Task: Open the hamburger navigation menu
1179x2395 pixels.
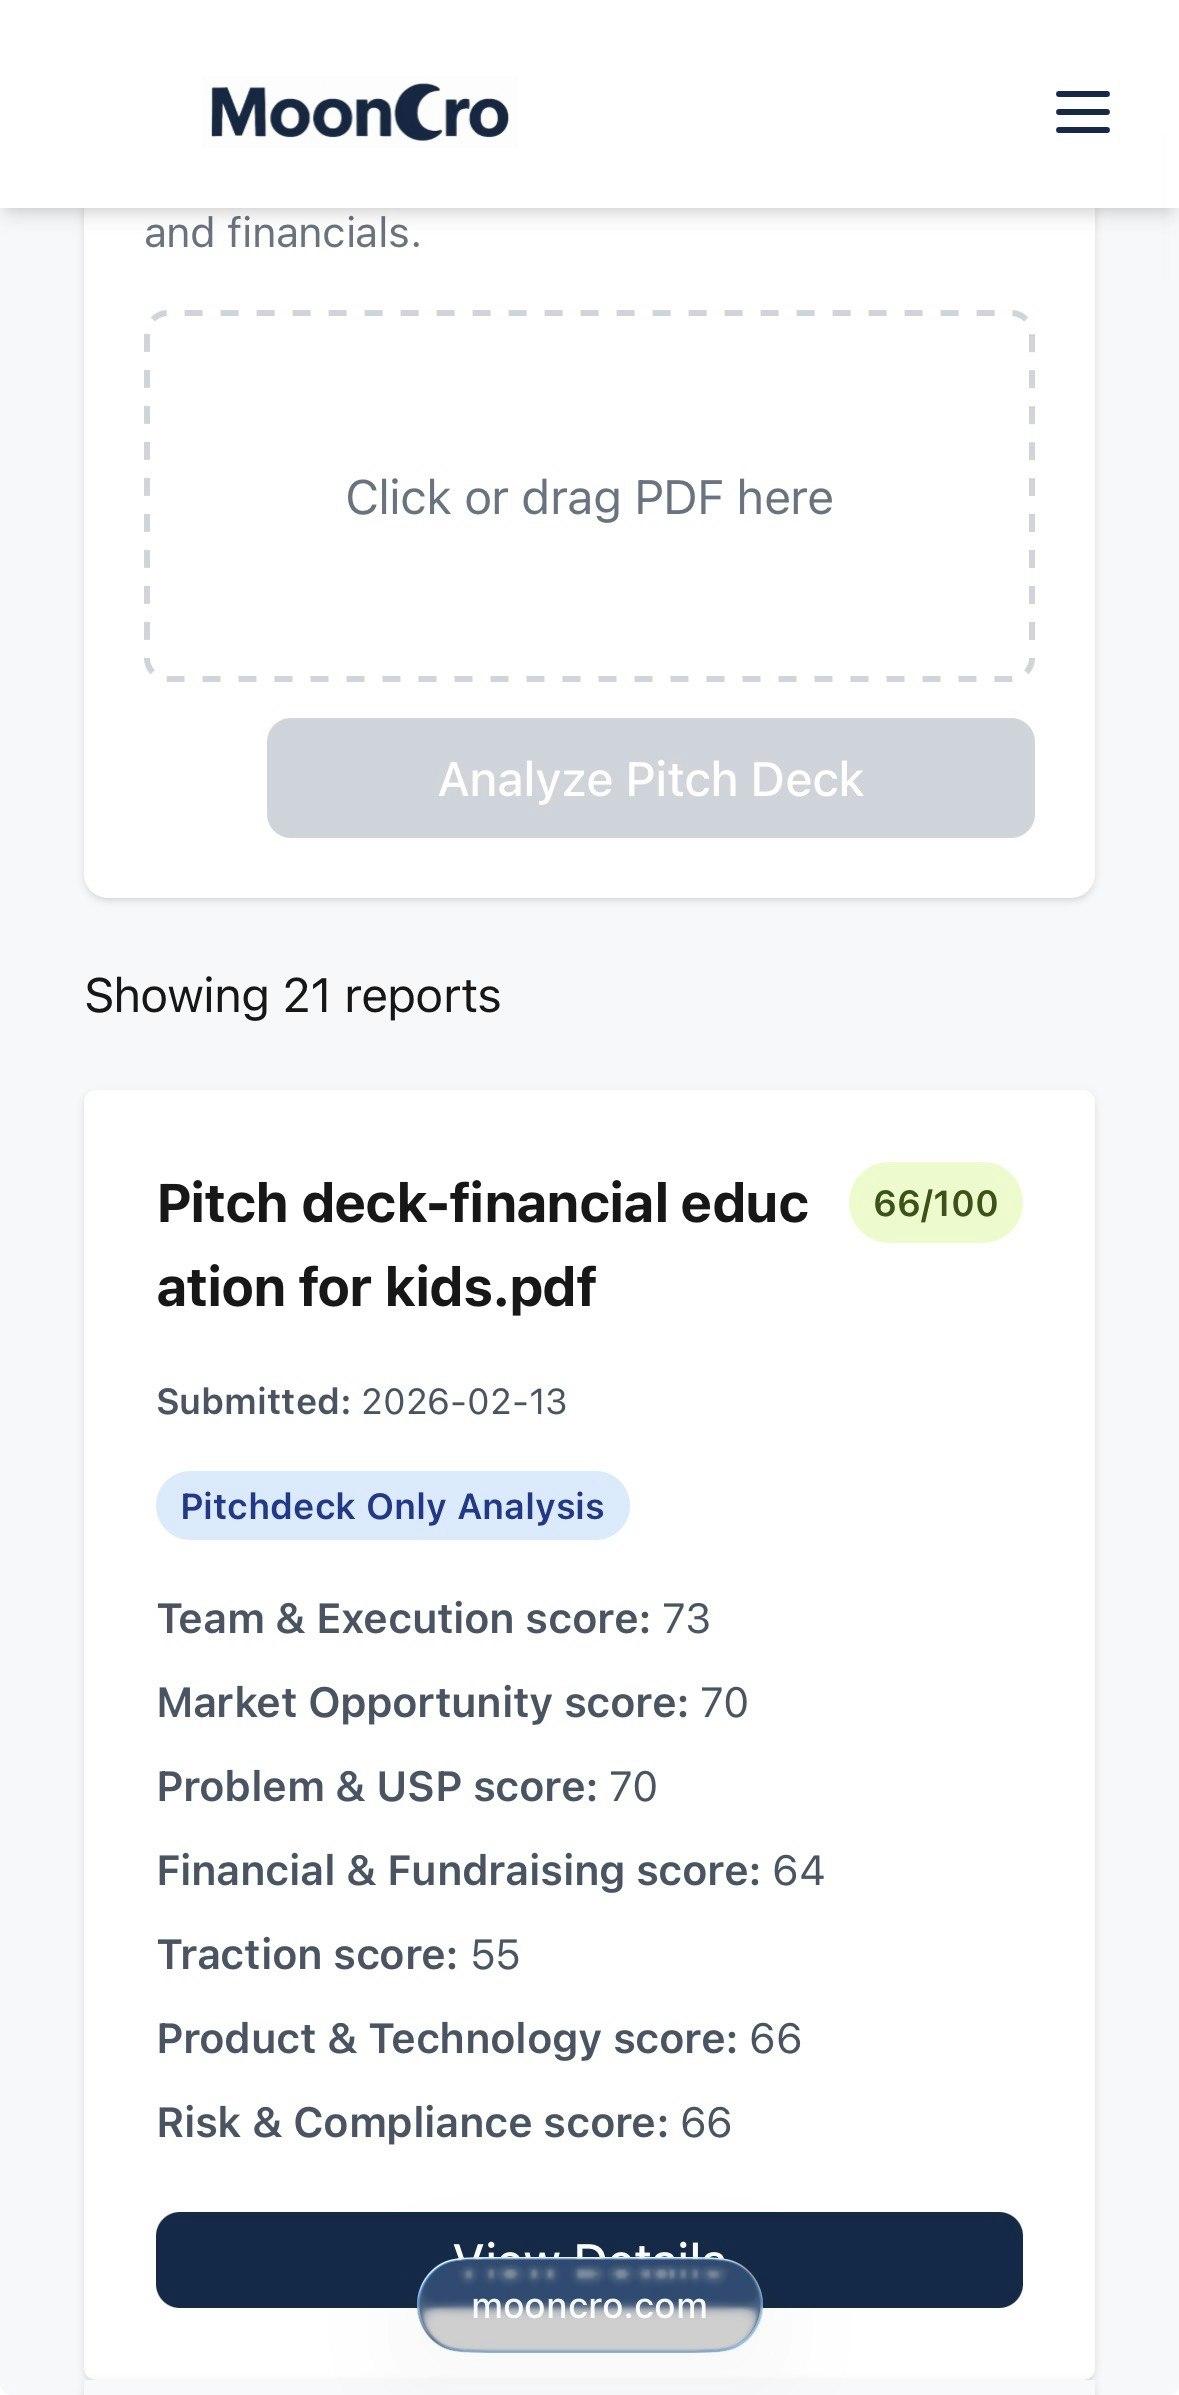Action: click(1082, 111)
